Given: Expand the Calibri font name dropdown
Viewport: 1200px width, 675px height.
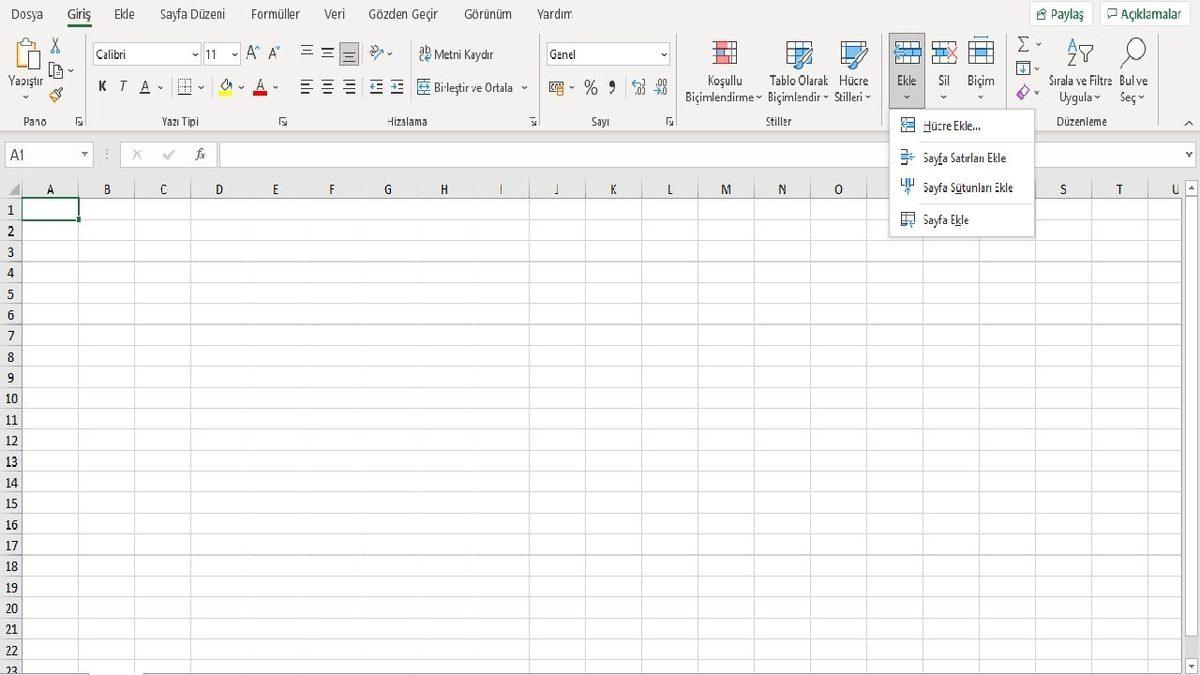Looking at the screenshot, I should [x=194, y=54].
